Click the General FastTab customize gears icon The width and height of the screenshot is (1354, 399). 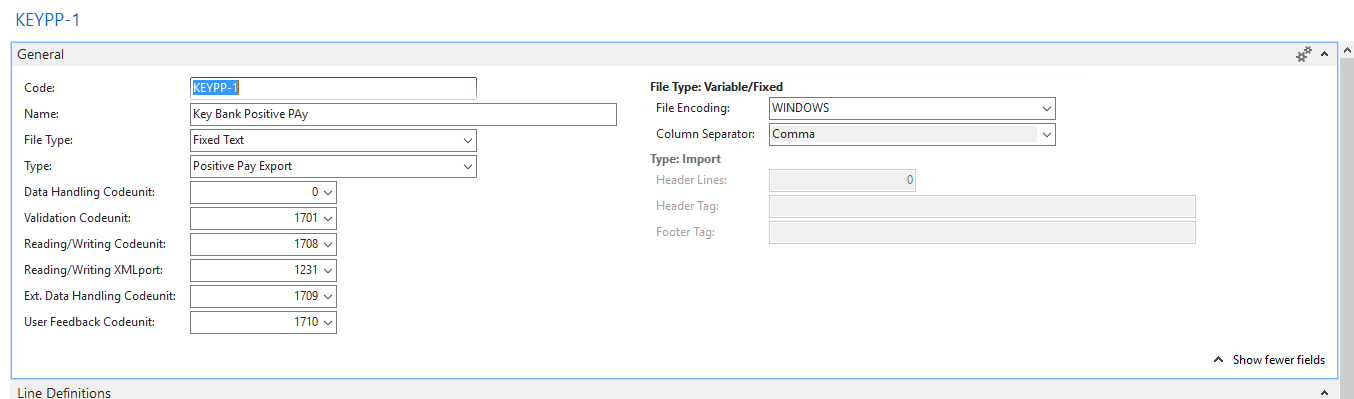click(x=1304, y=55)
